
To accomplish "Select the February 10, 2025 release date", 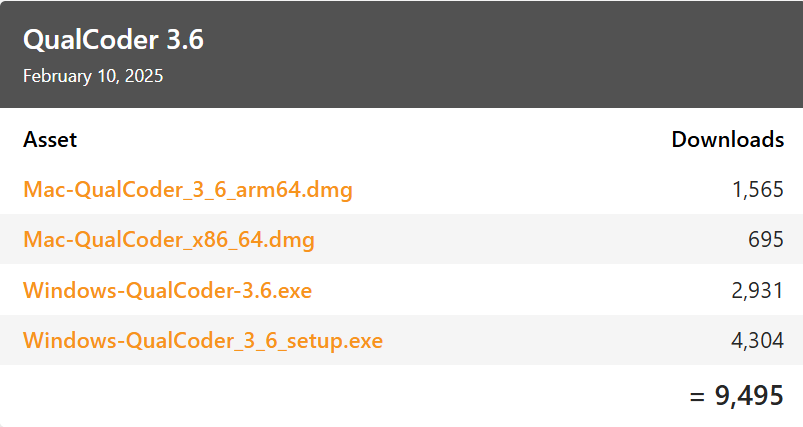I will pyautogui.click(x=93, y=76).
